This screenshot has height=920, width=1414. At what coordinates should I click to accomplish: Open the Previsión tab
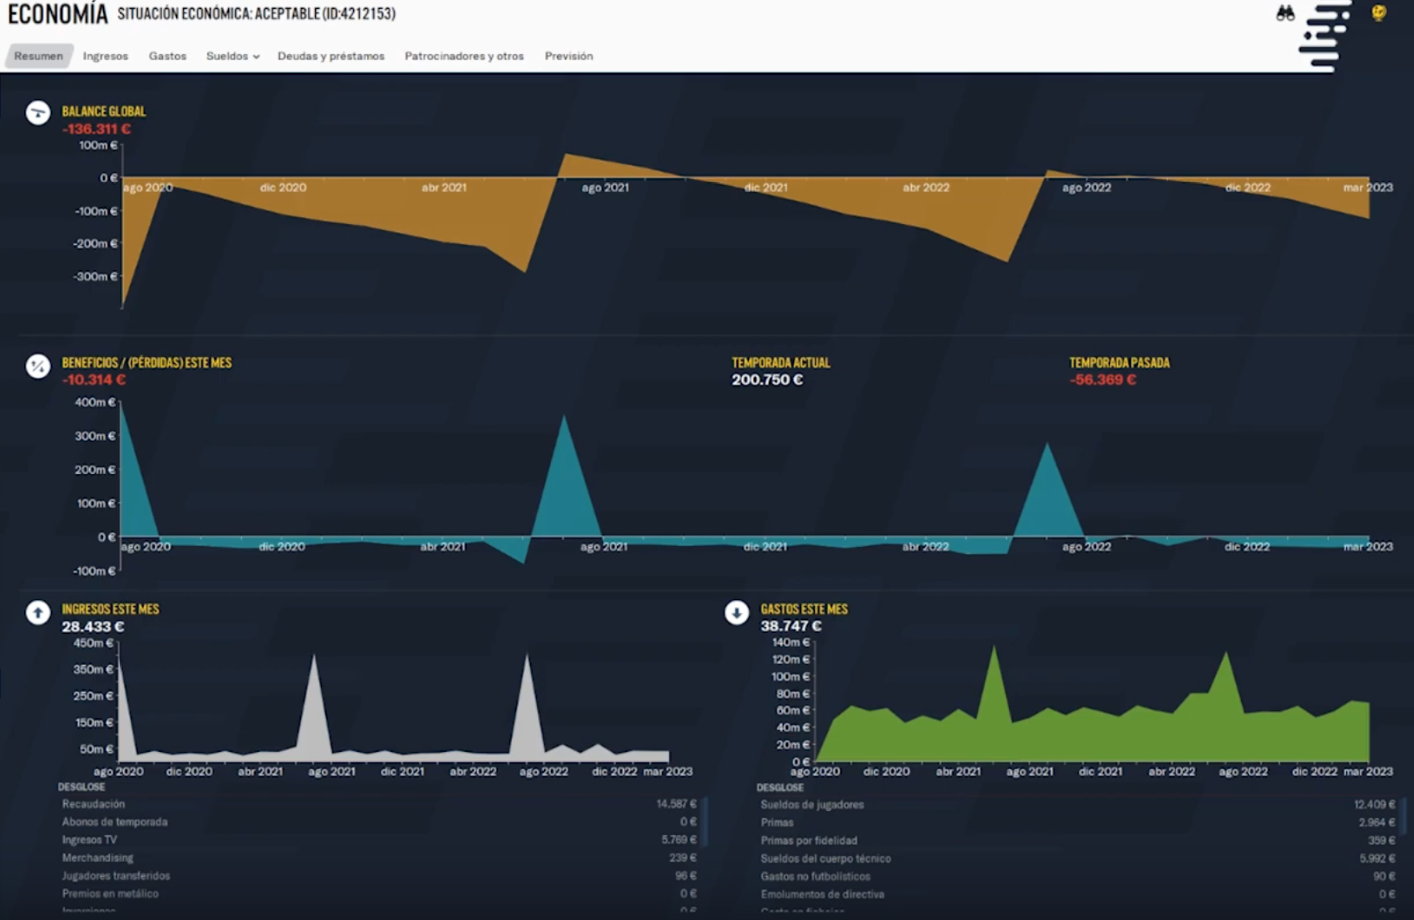pos(569,56)
